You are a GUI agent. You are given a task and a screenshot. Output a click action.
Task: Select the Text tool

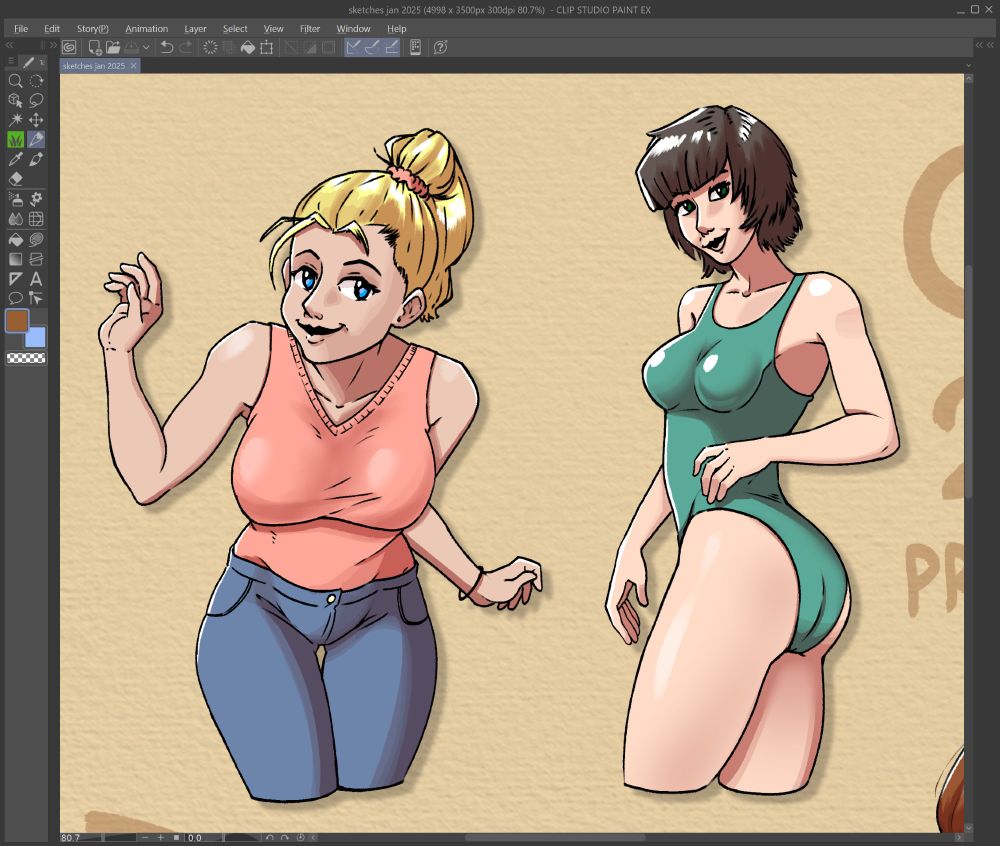(x=36, y=279)
